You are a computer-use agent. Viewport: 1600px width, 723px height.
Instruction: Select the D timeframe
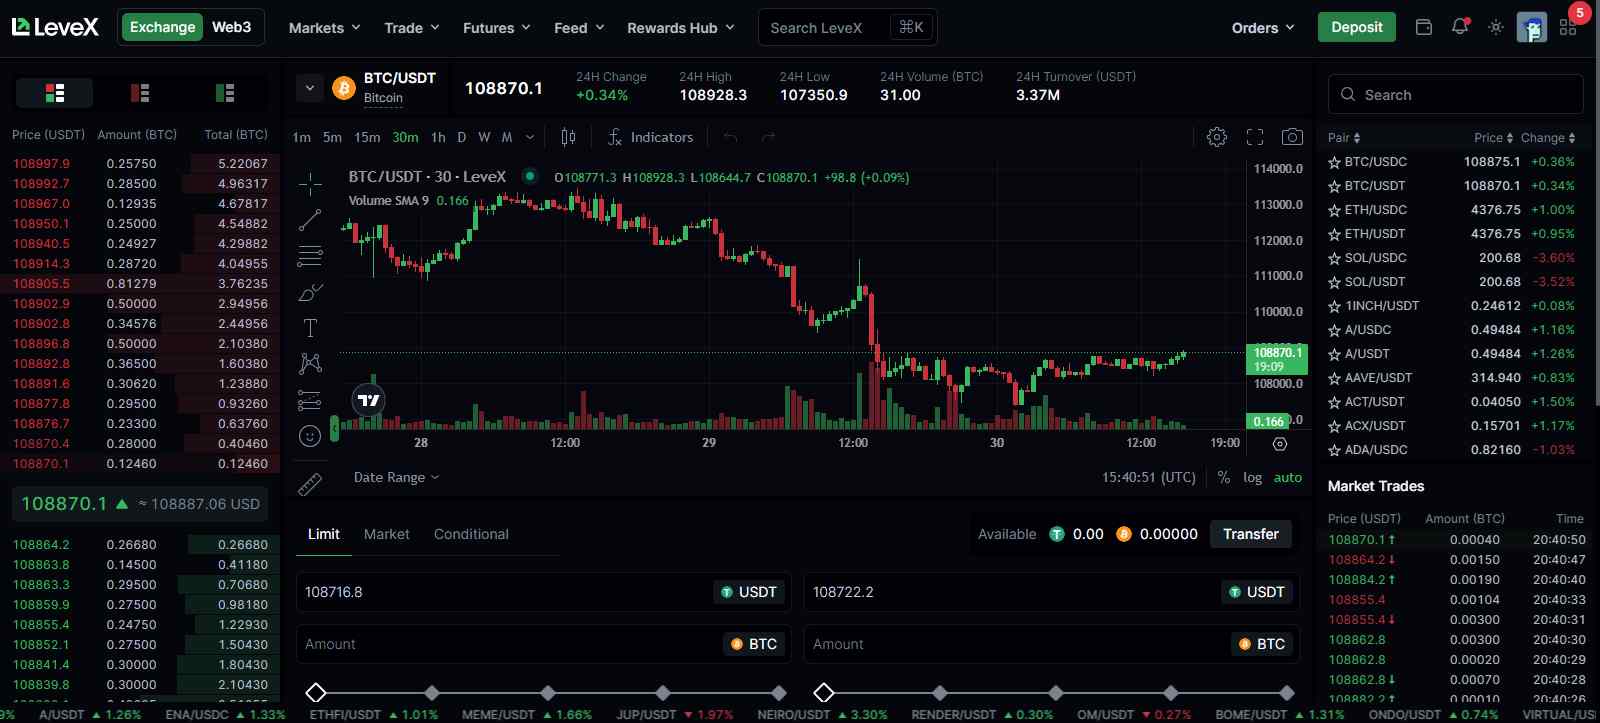461,137
